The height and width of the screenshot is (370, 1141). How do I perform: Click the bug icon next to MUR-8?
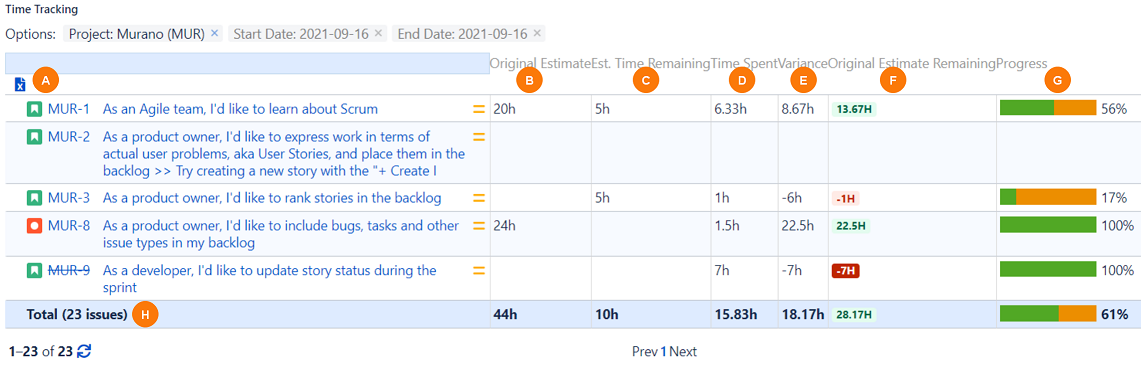34,226
